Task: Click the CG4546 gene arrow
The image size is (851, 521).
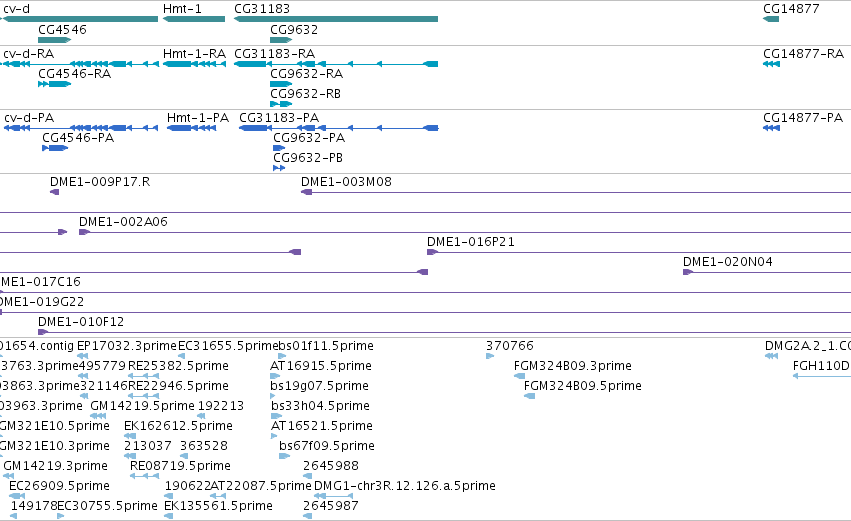Action: point(55,40)
